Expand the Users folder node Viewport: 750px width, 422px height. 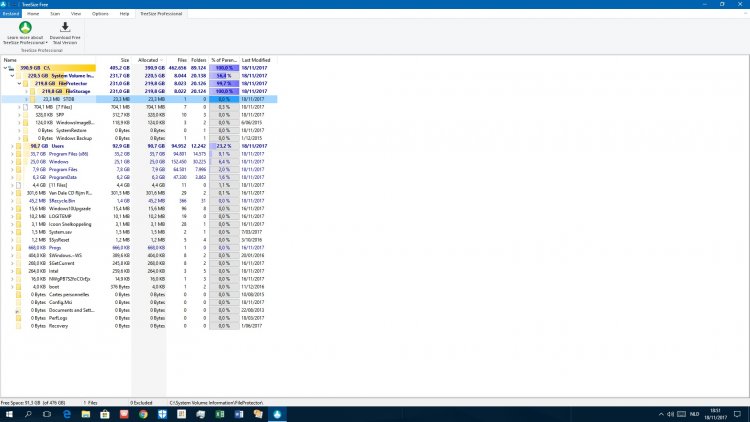tap(12, 145)
